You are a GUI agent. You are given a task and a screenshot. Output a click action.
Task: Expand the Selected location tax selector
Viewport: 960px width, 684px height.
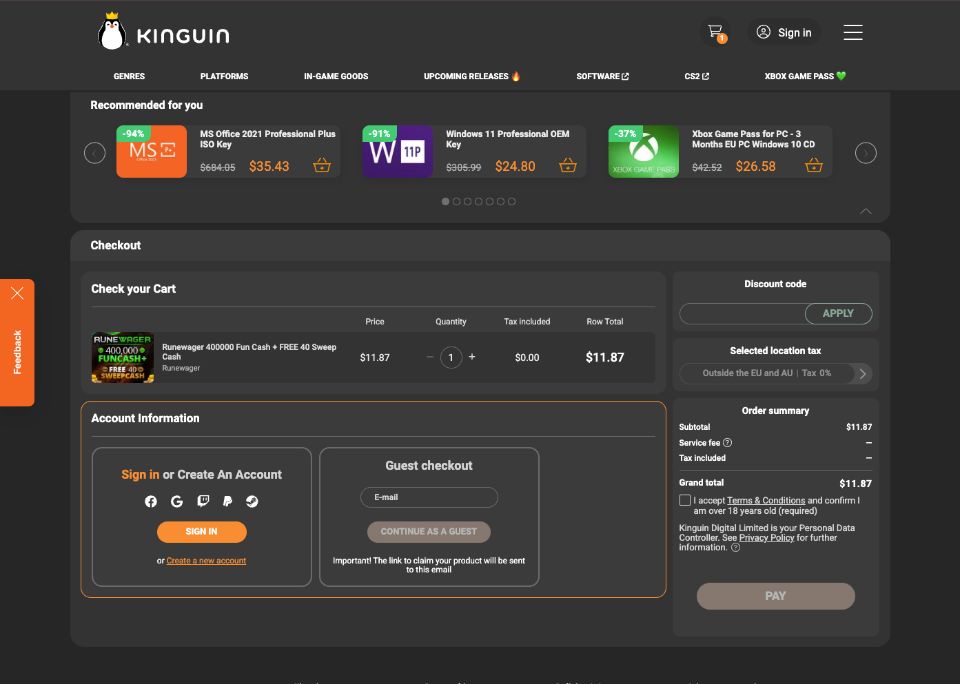(861, 374)
